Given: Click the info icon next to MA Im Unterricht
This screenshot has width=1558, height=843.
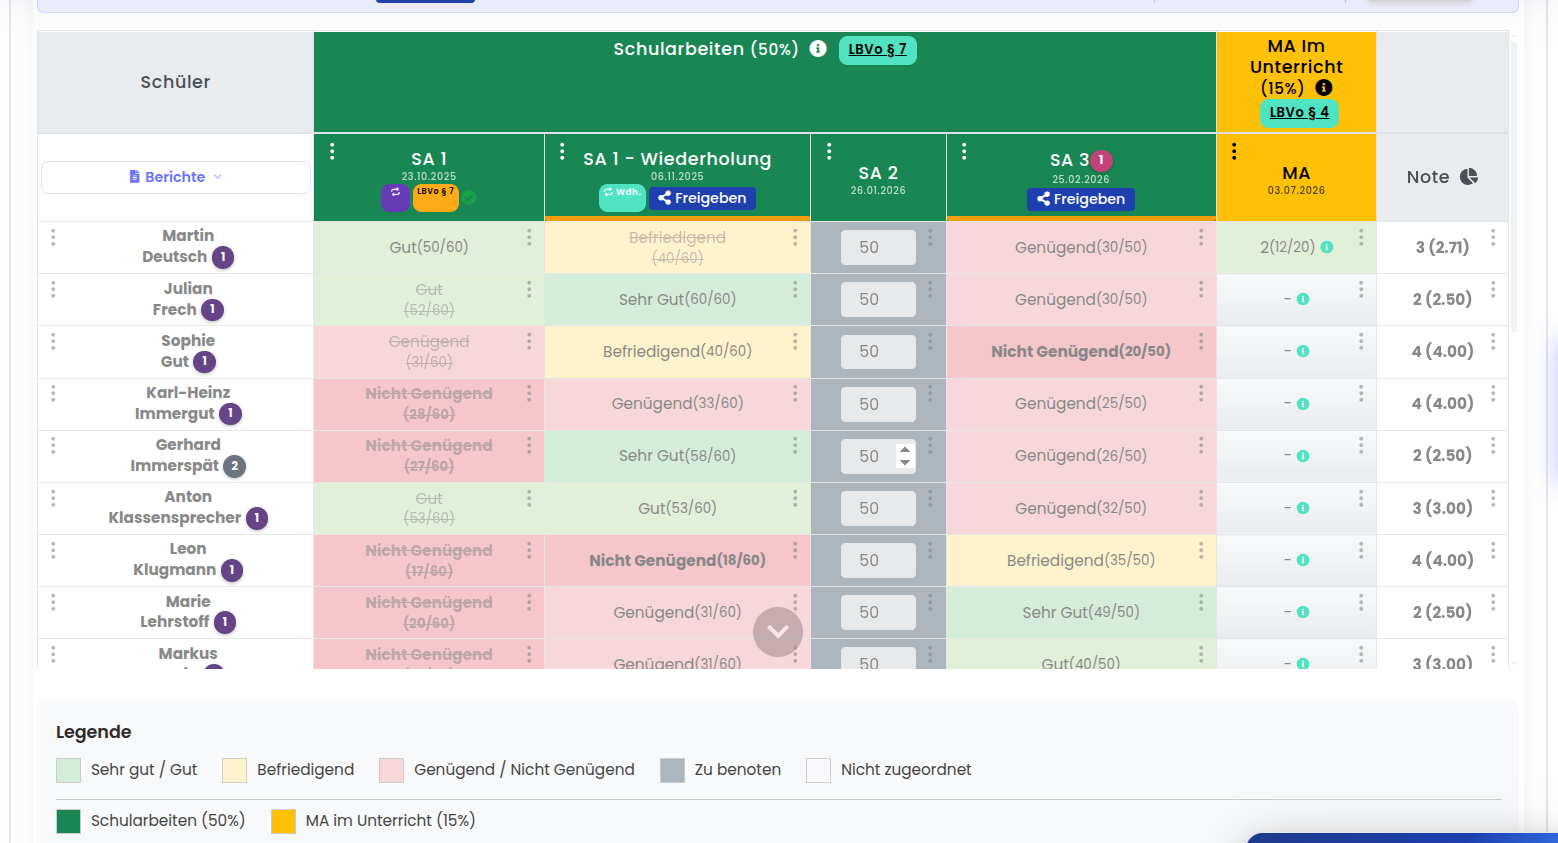Looking at the screenshot, I should point(1324,88).
